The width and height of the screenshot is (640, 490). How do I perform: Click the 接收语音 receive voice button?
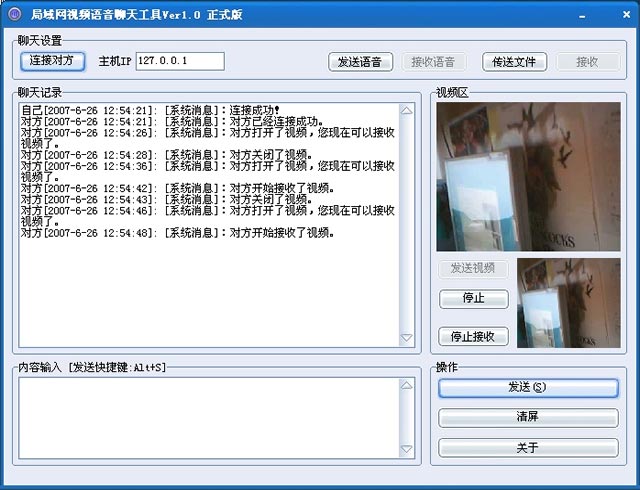coord(433,62)
